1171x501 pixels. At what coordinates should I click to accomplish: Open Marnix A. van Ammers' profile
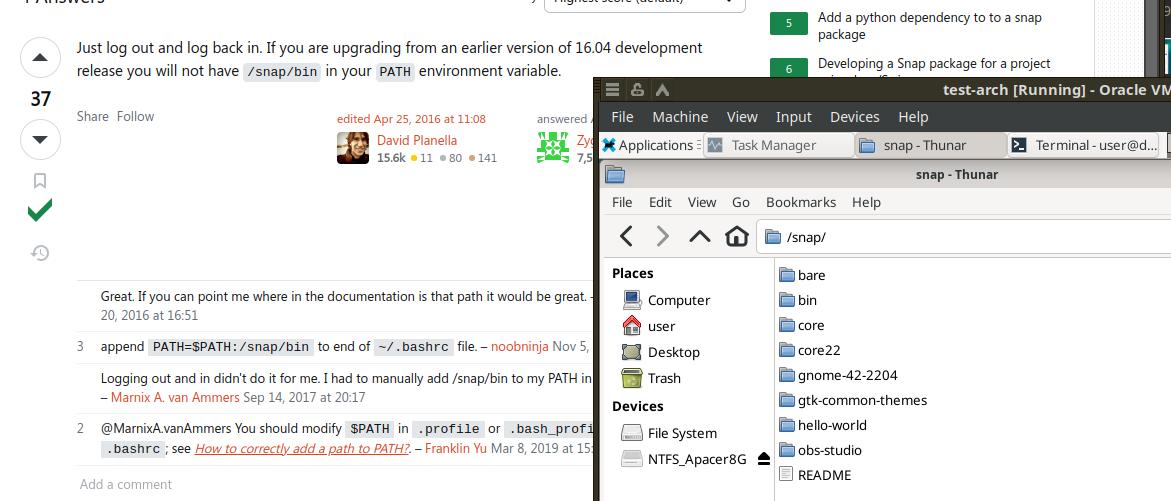pyautogui.click(x=176, y=397)
